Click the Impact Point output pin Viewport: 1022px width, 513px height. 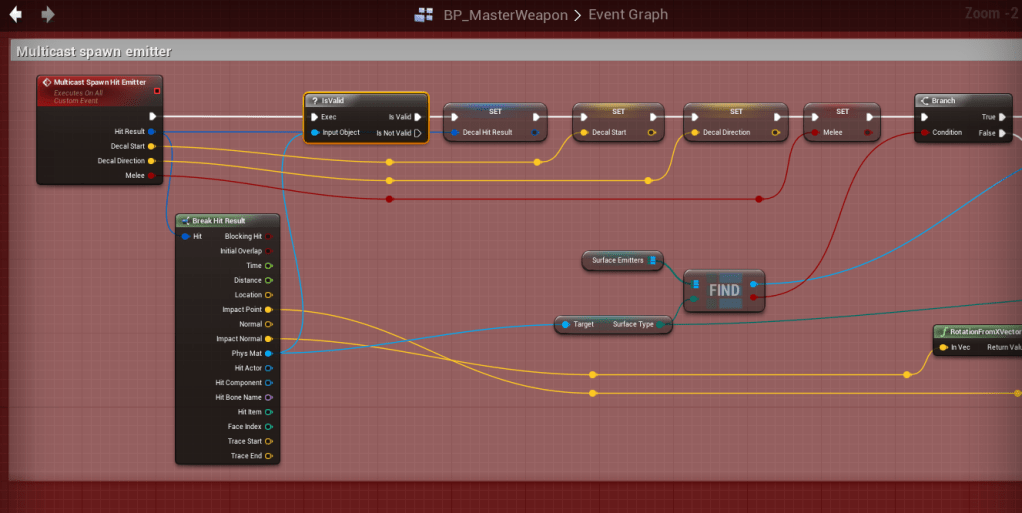268,310
